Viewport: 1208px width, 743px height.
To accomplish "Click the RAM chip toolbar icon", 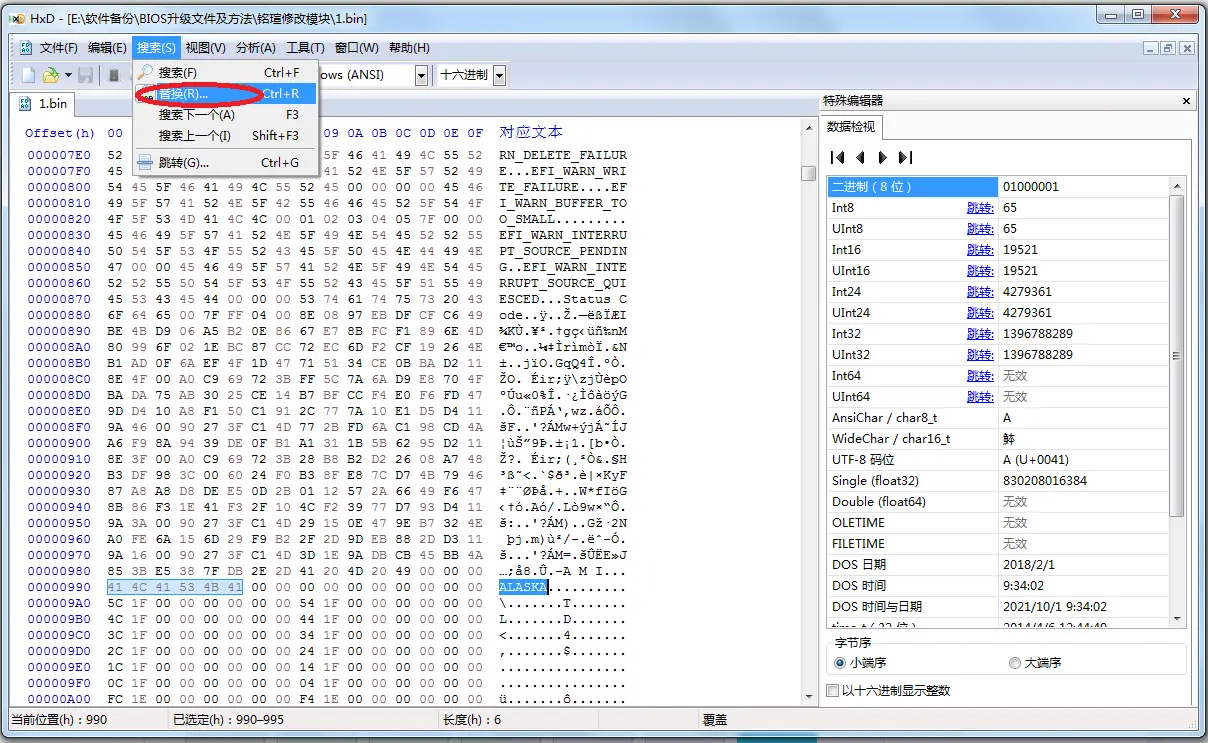I will [114, 75].
